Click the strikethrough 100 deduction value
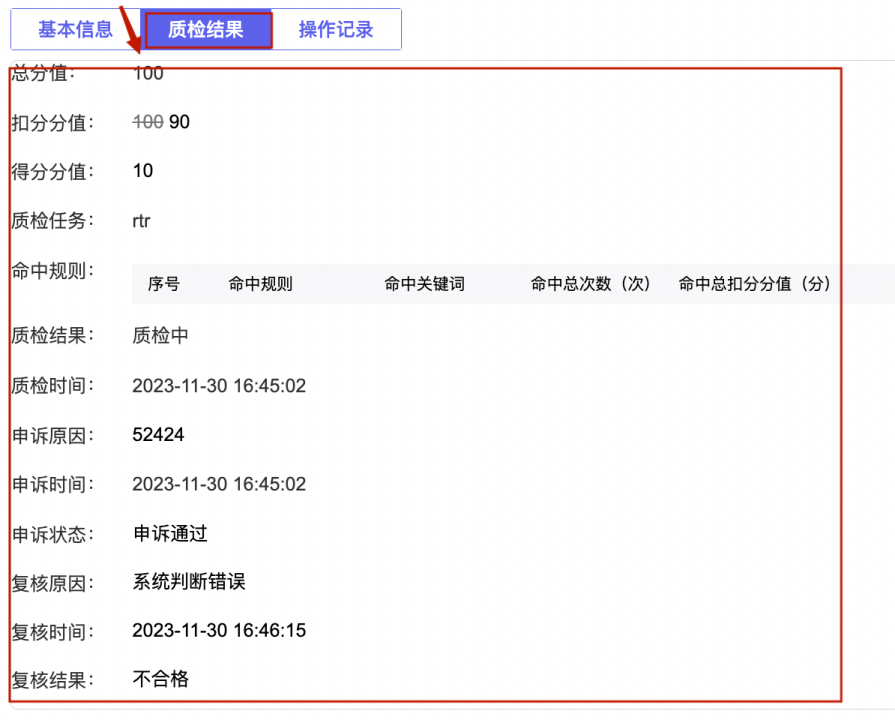Screen dimensions: 895x720 coord(148,122)
